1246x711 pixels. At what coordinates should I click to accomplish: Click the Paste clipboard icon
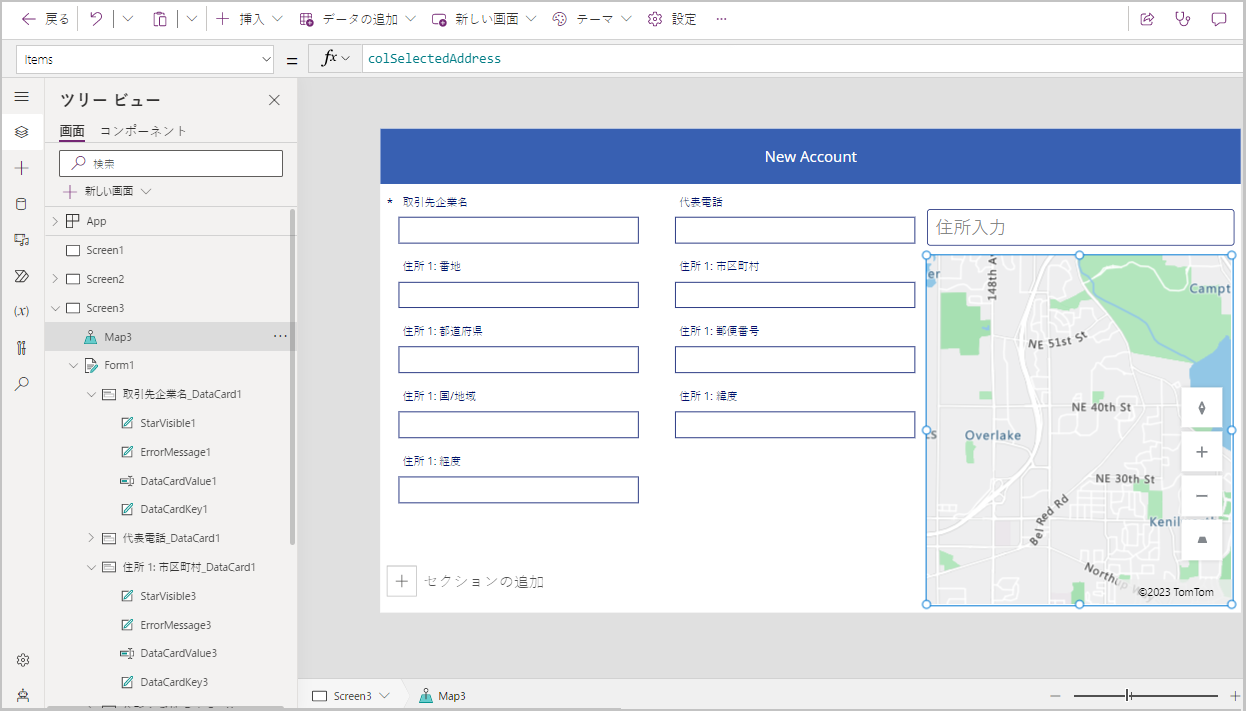tap(160, 19)
